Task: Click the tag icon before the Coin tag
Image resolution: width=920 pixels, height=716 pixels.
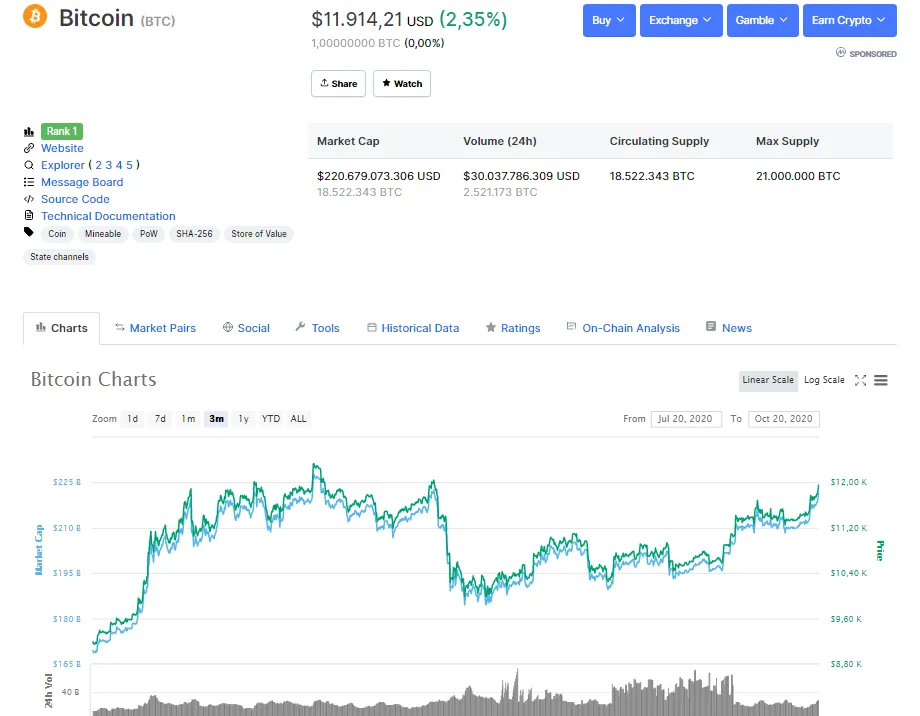Action: (x=29, y=232)
